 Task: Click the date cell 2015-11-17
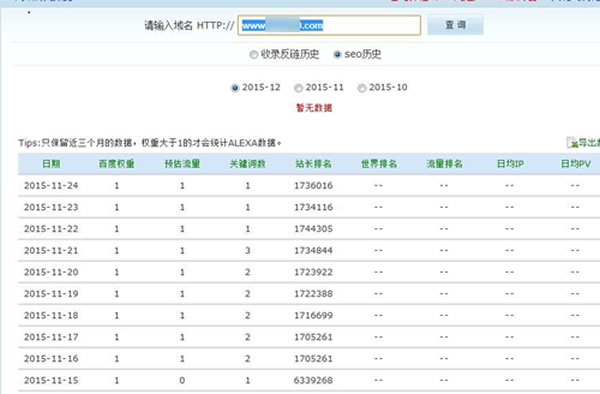click(51, 337)
